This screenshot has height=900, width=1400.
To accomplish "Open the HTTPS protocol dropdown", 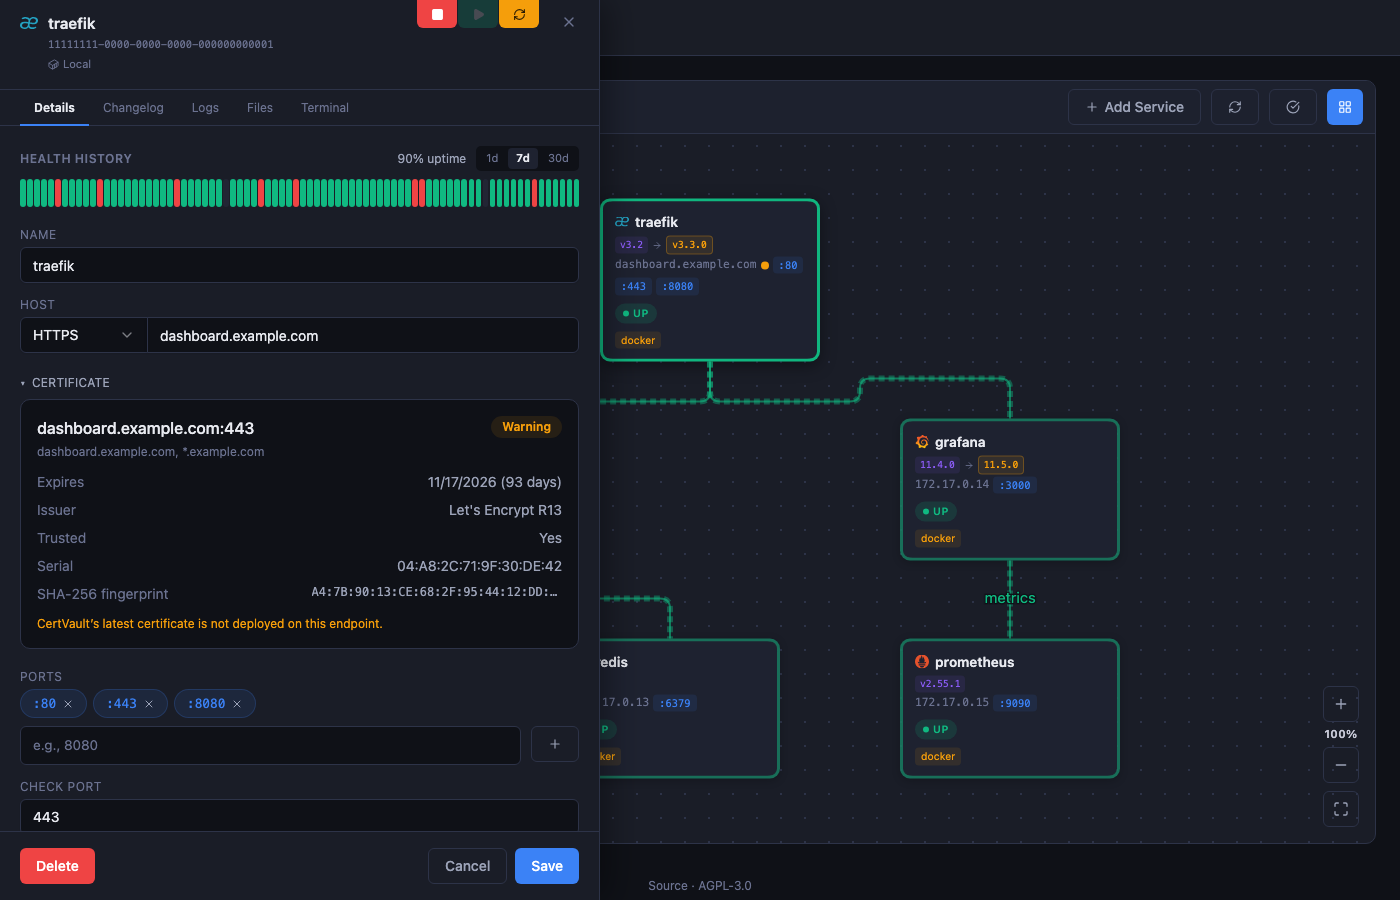I will point(84,335).
